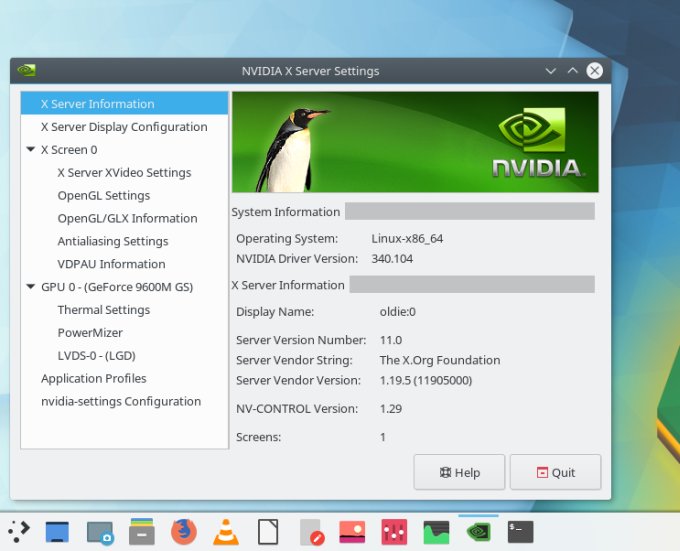The height and width of the screenshot is (551, 680).
Task: Collapse the GPU 0 tree branch
Action: pos(30,287)
